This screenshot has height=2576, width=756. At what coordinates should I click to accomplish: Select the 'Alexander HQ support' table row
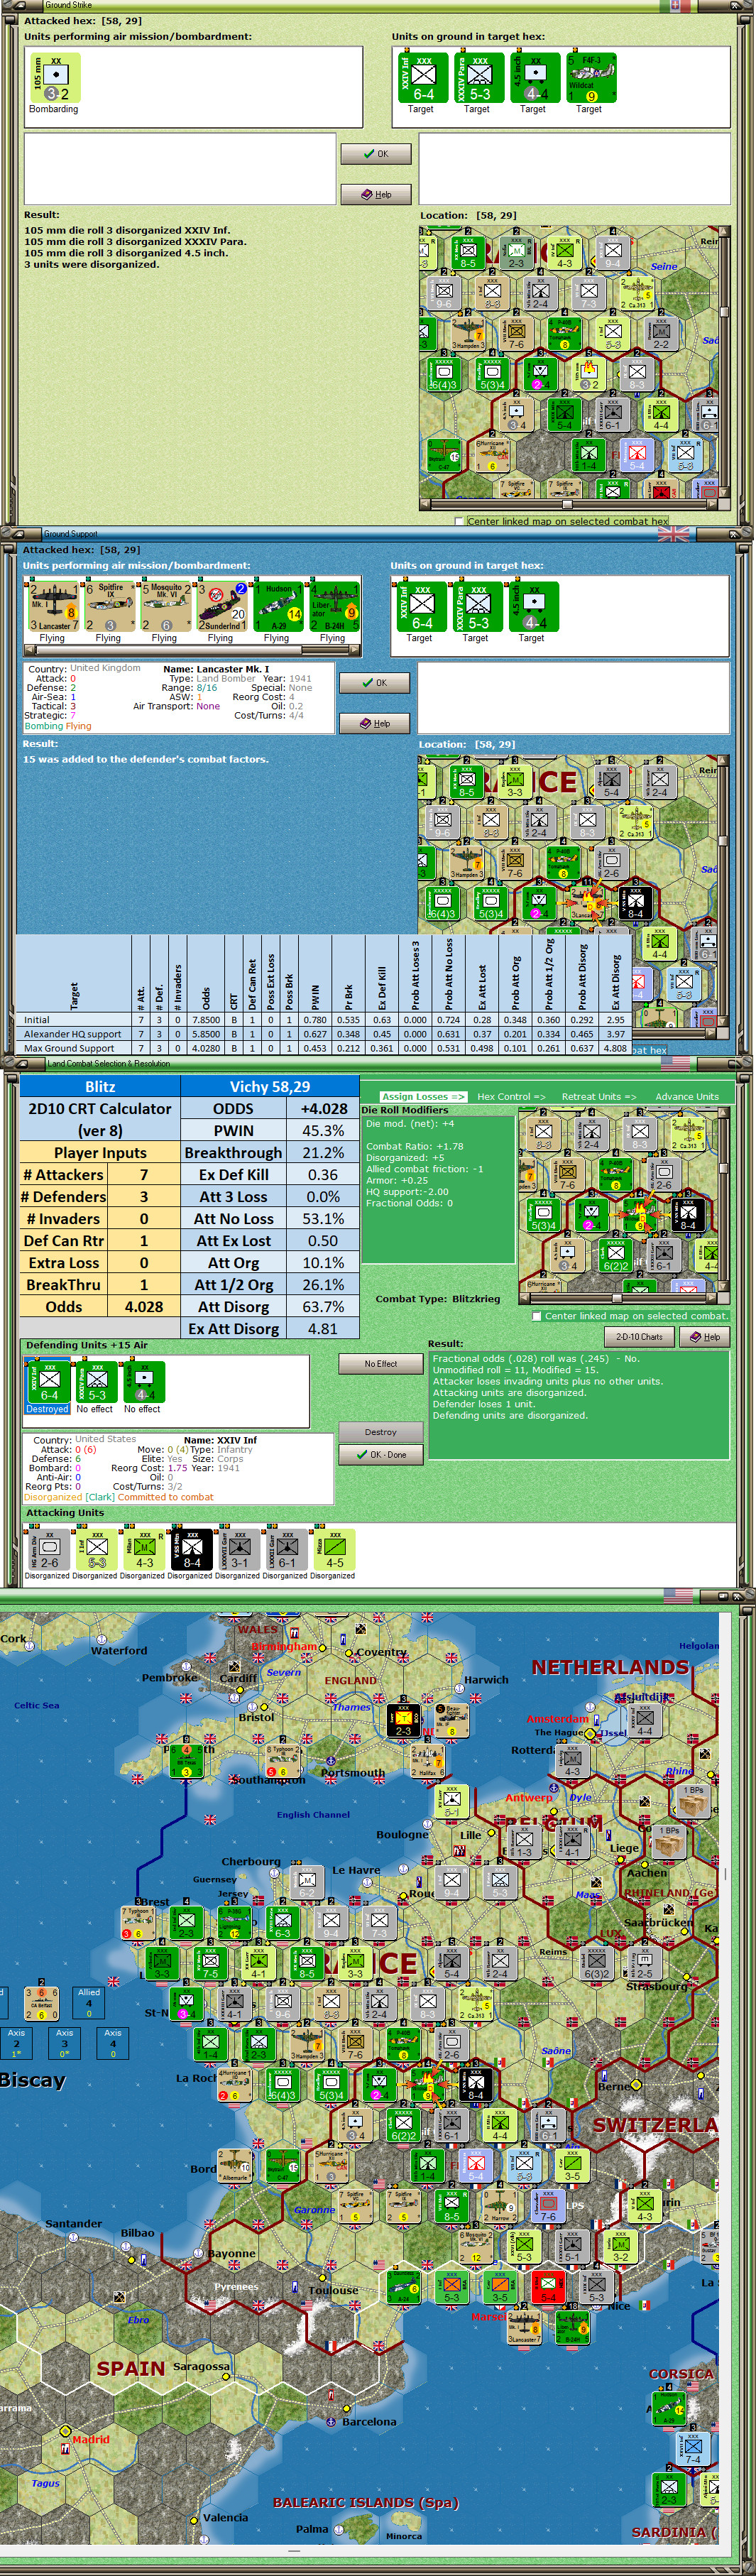tap(324, 1034)
